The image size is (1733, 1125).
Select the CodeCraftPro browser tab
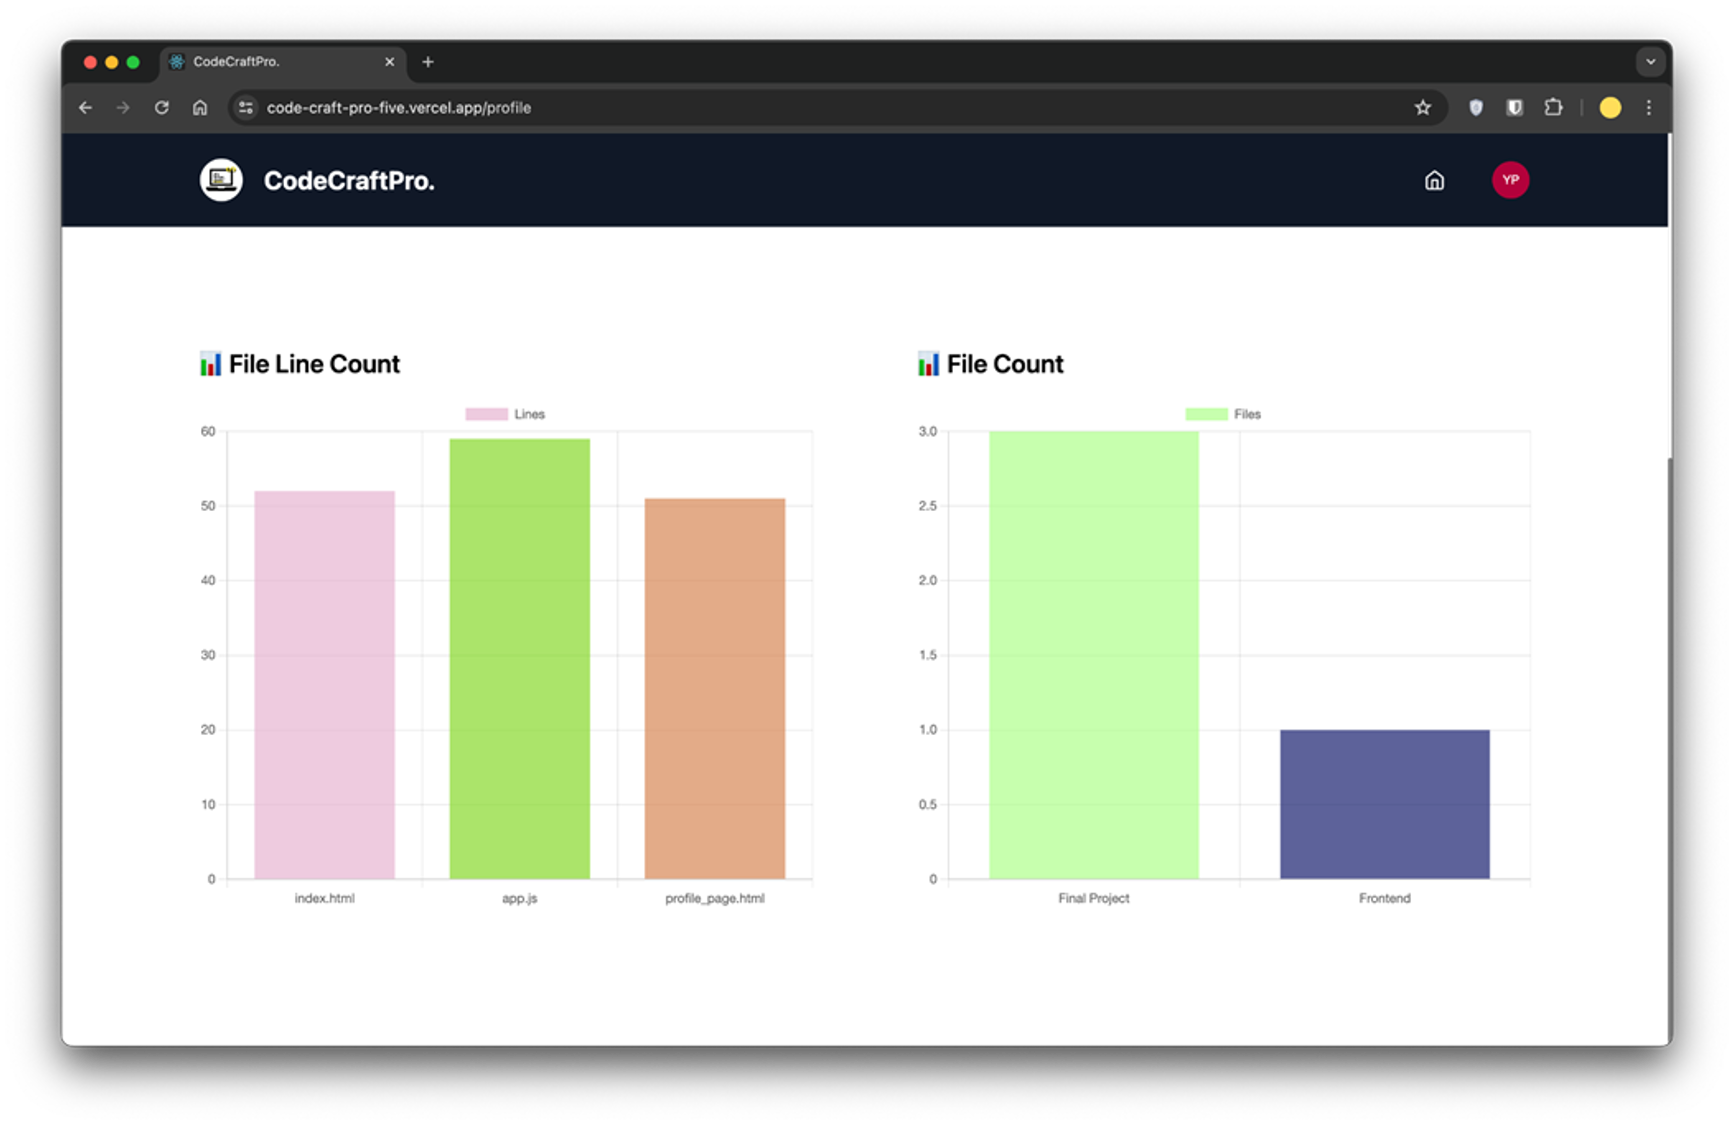(283, 62)
